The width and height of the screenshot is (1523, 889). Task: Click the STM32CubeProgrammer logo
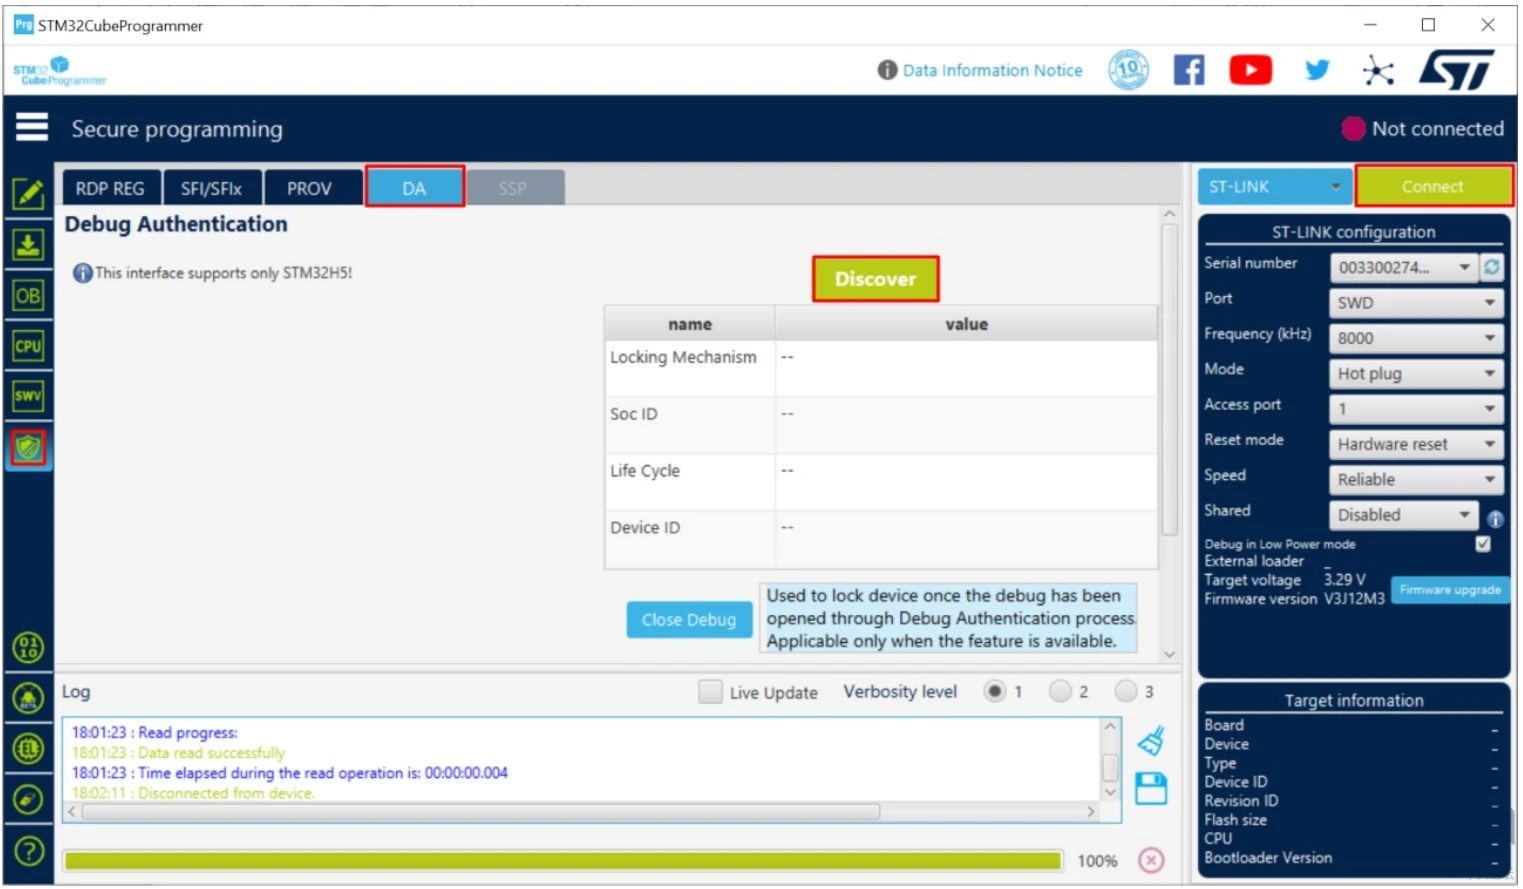pyautogui.click(x=59, y=71)
